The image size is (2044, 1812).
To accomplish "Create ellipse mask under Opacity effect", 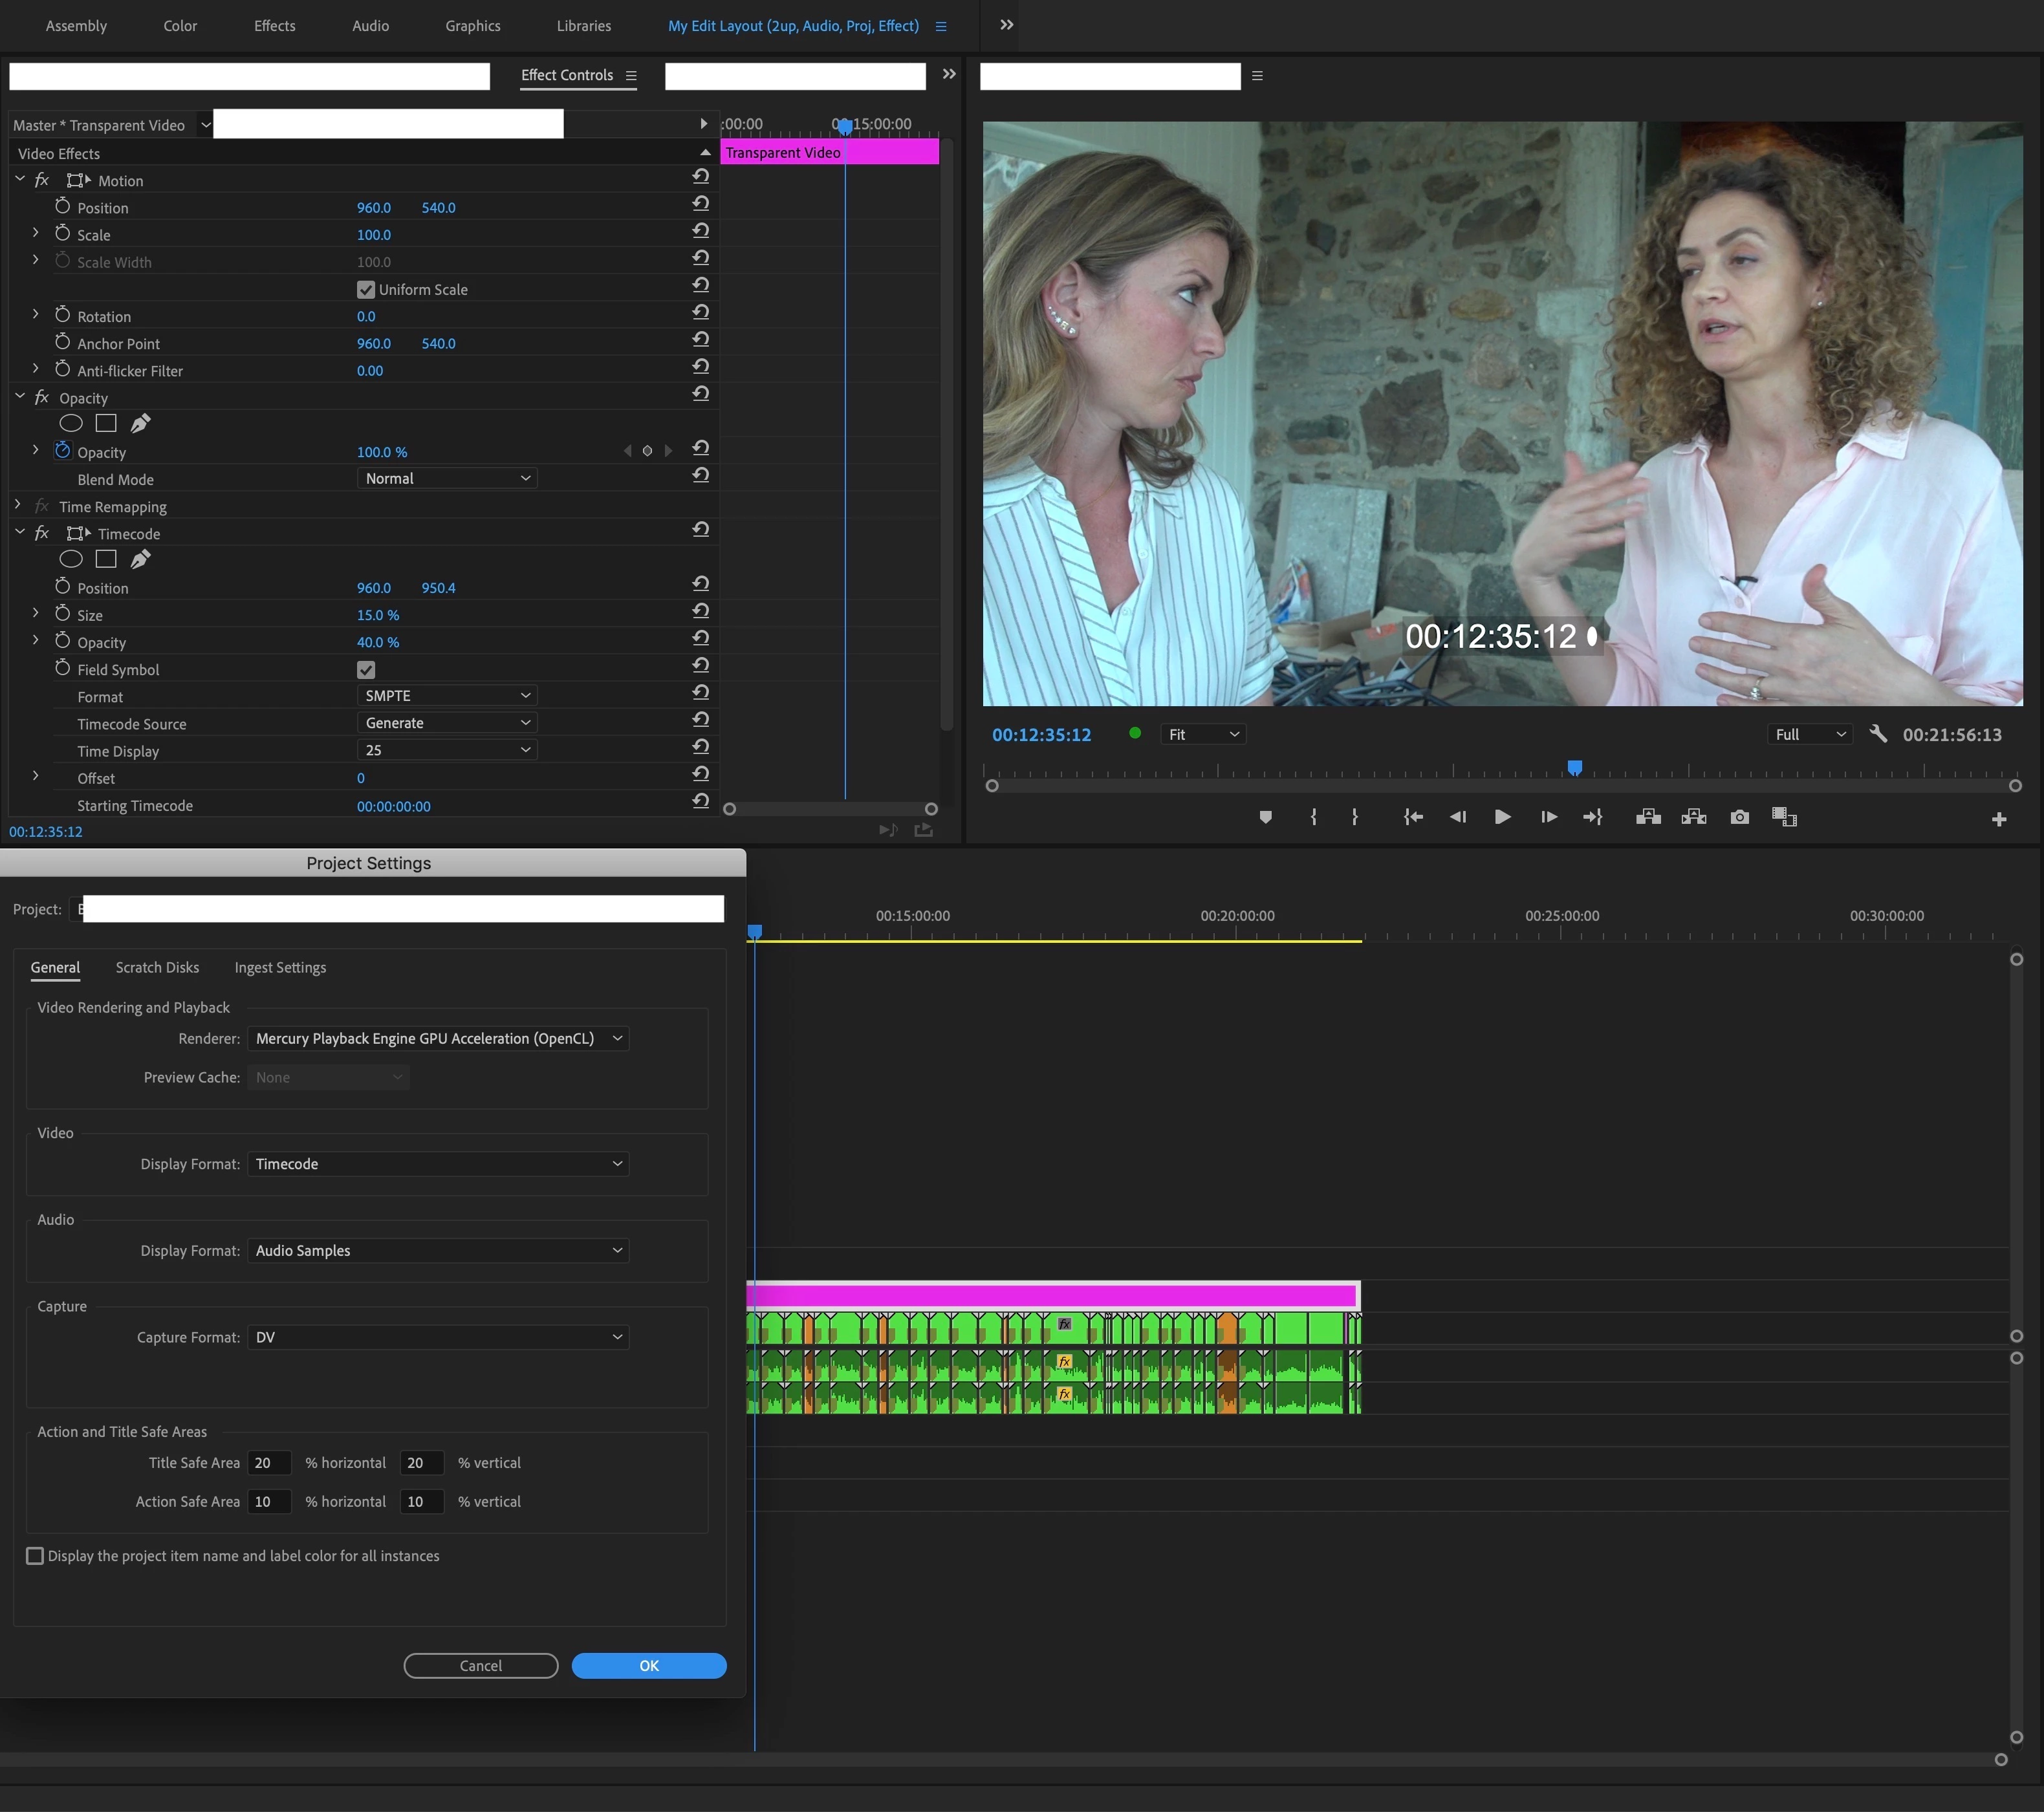I will click(x=71, y=424).
